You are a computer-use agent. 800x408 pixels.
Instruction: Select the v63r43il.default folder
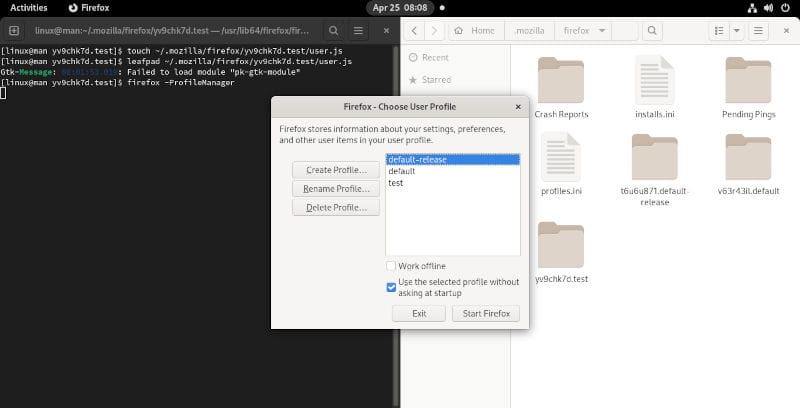(748, 164)
